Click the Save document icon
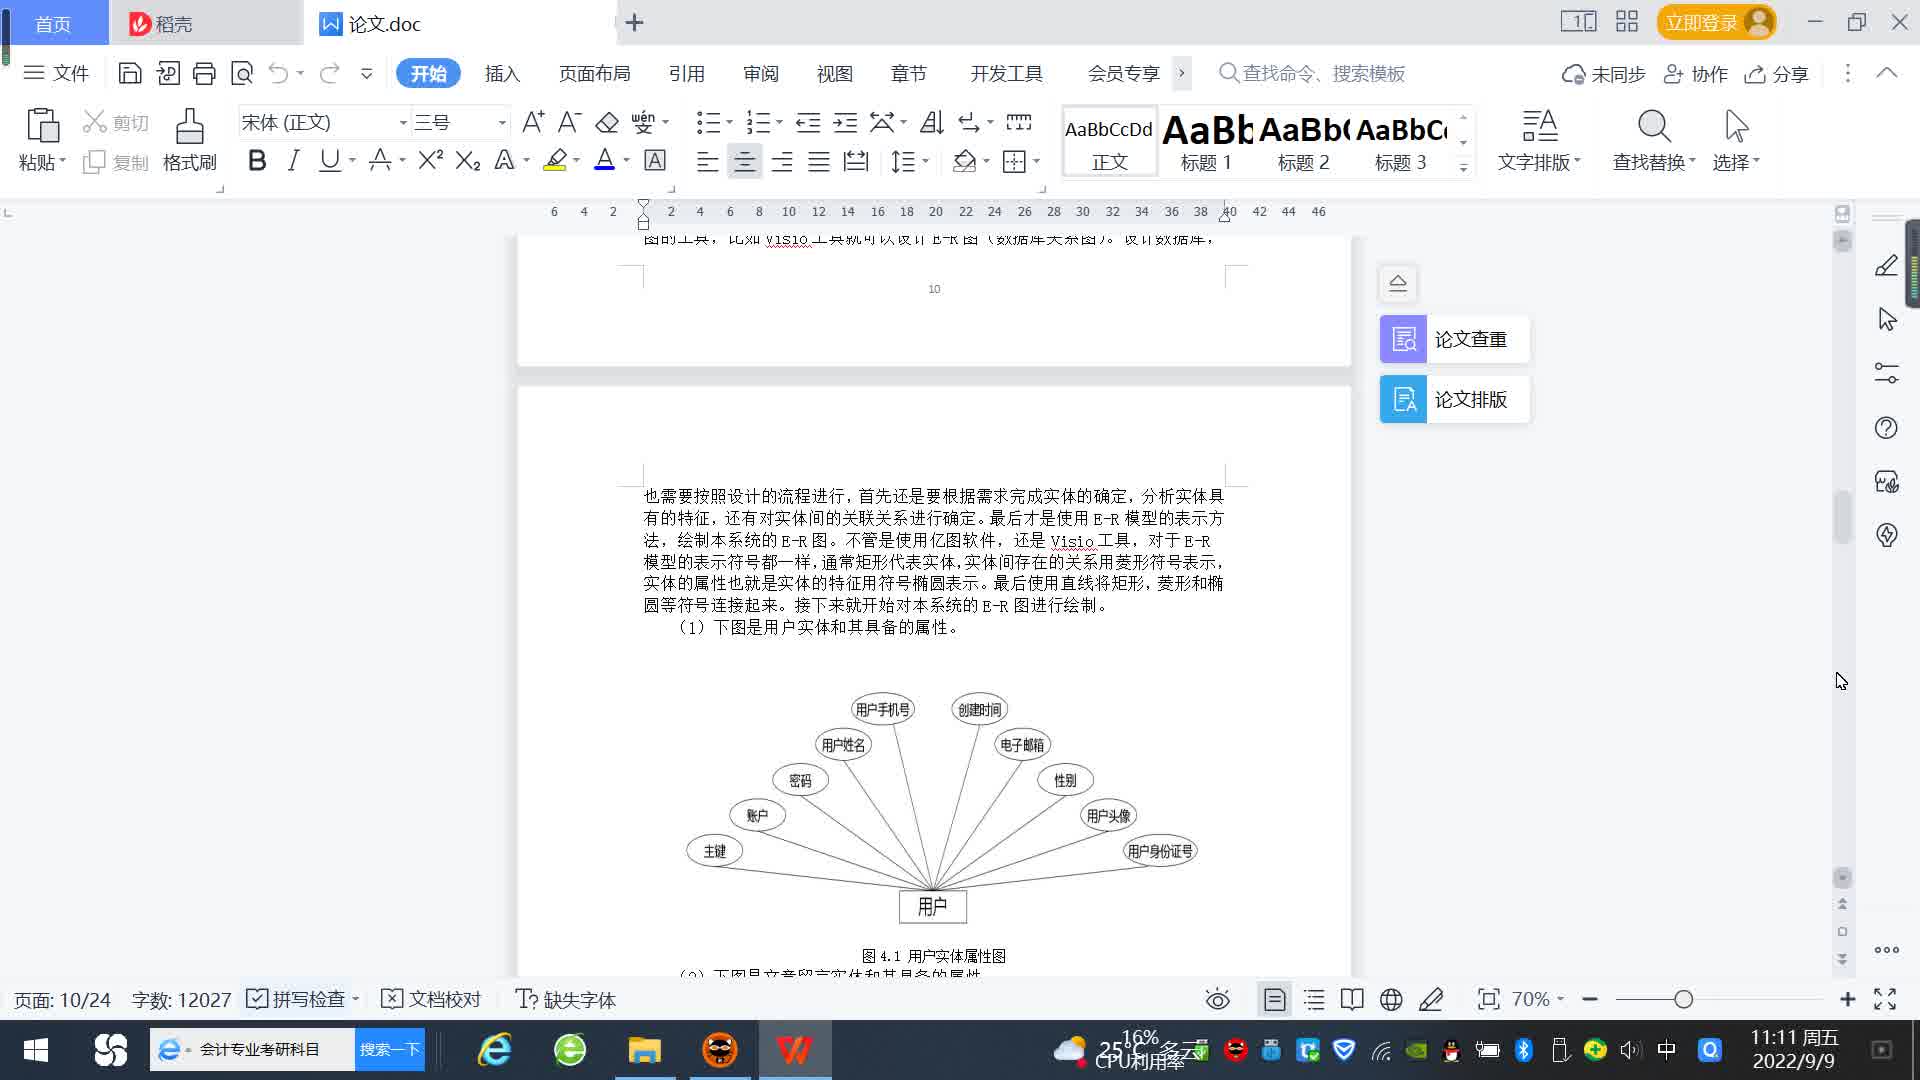 (x=129, y=73)
